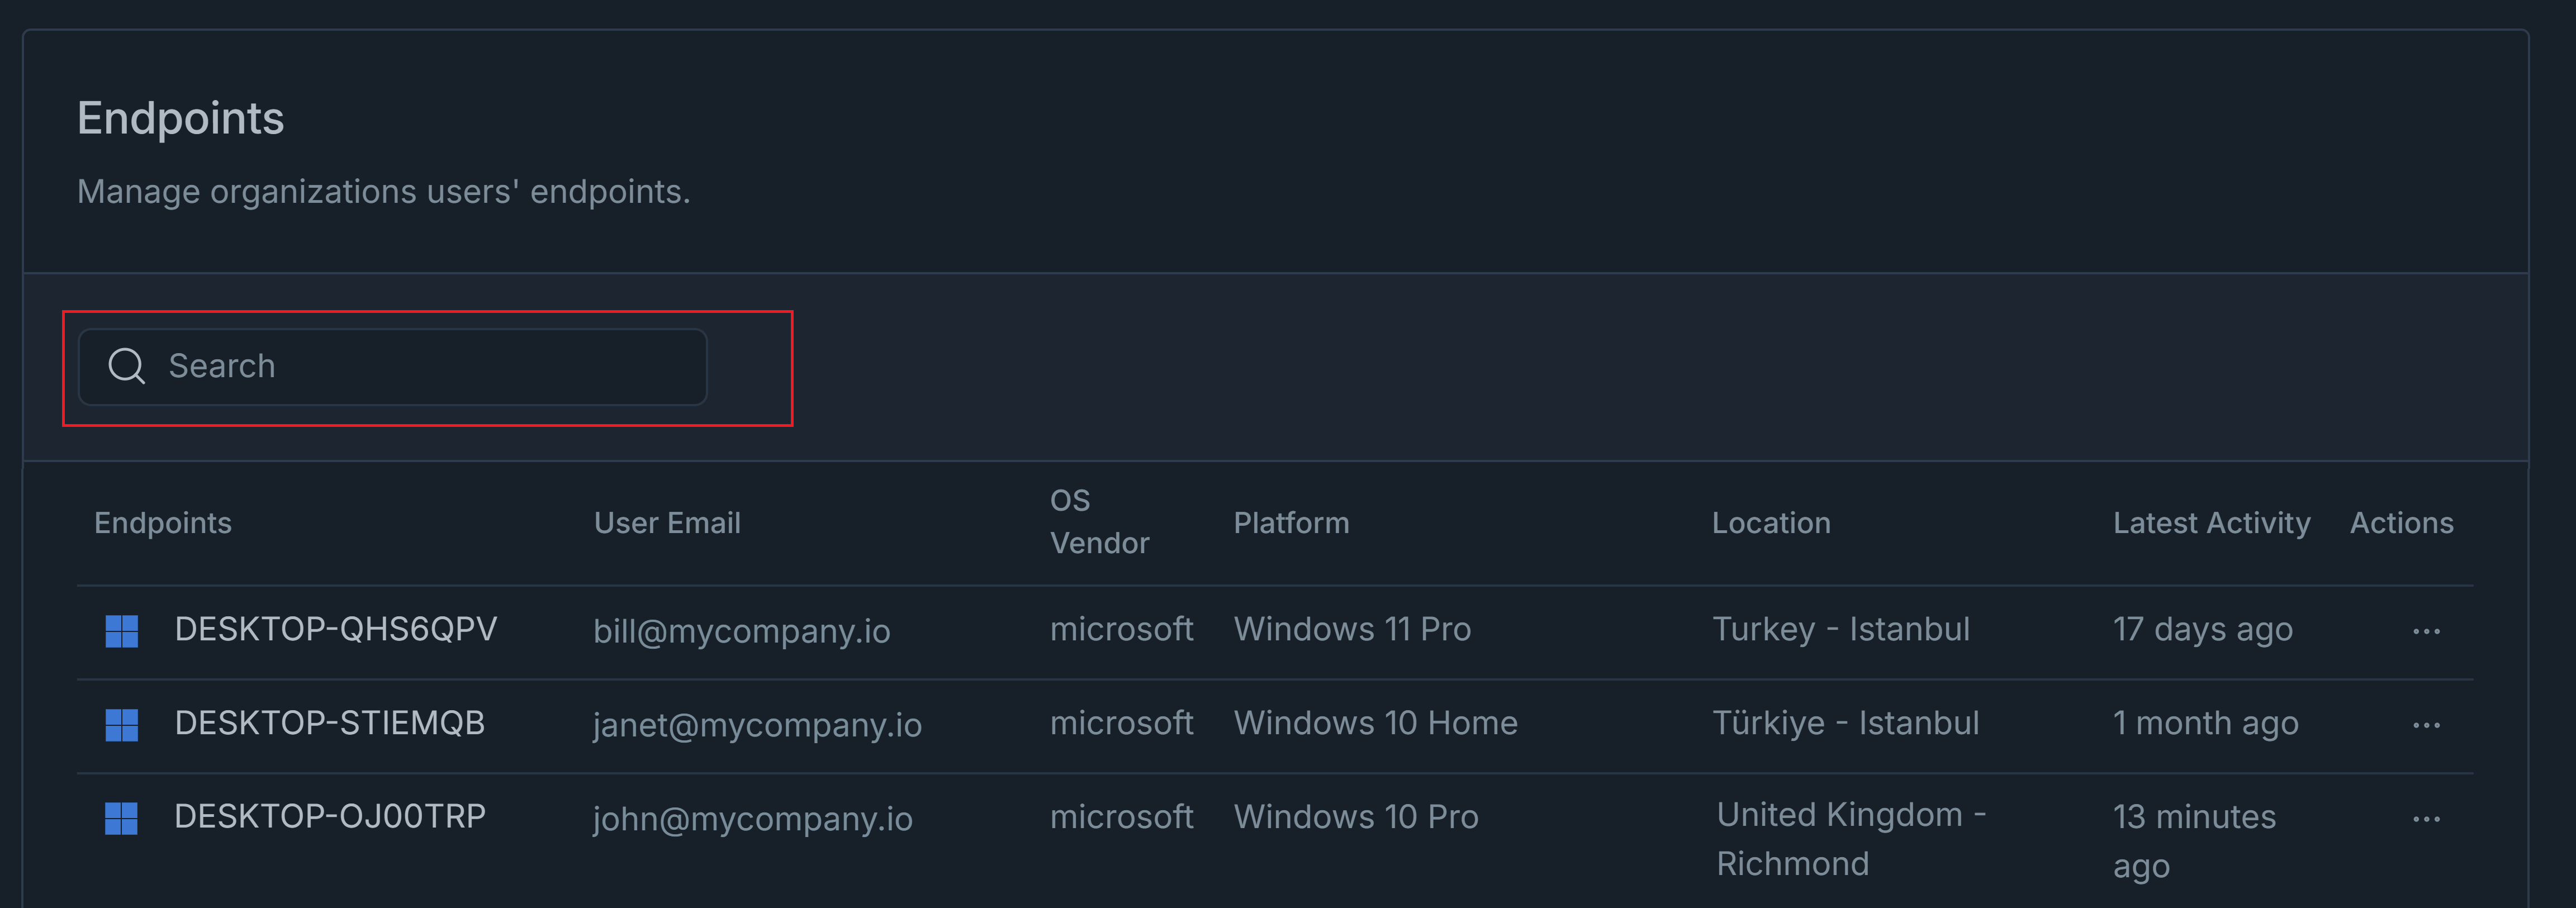Click the 'Manage organizations users' endpoints.' subtitle
Image resolution: width=2576 pixels, height=908 pixels.
click(x=384, y=191)
